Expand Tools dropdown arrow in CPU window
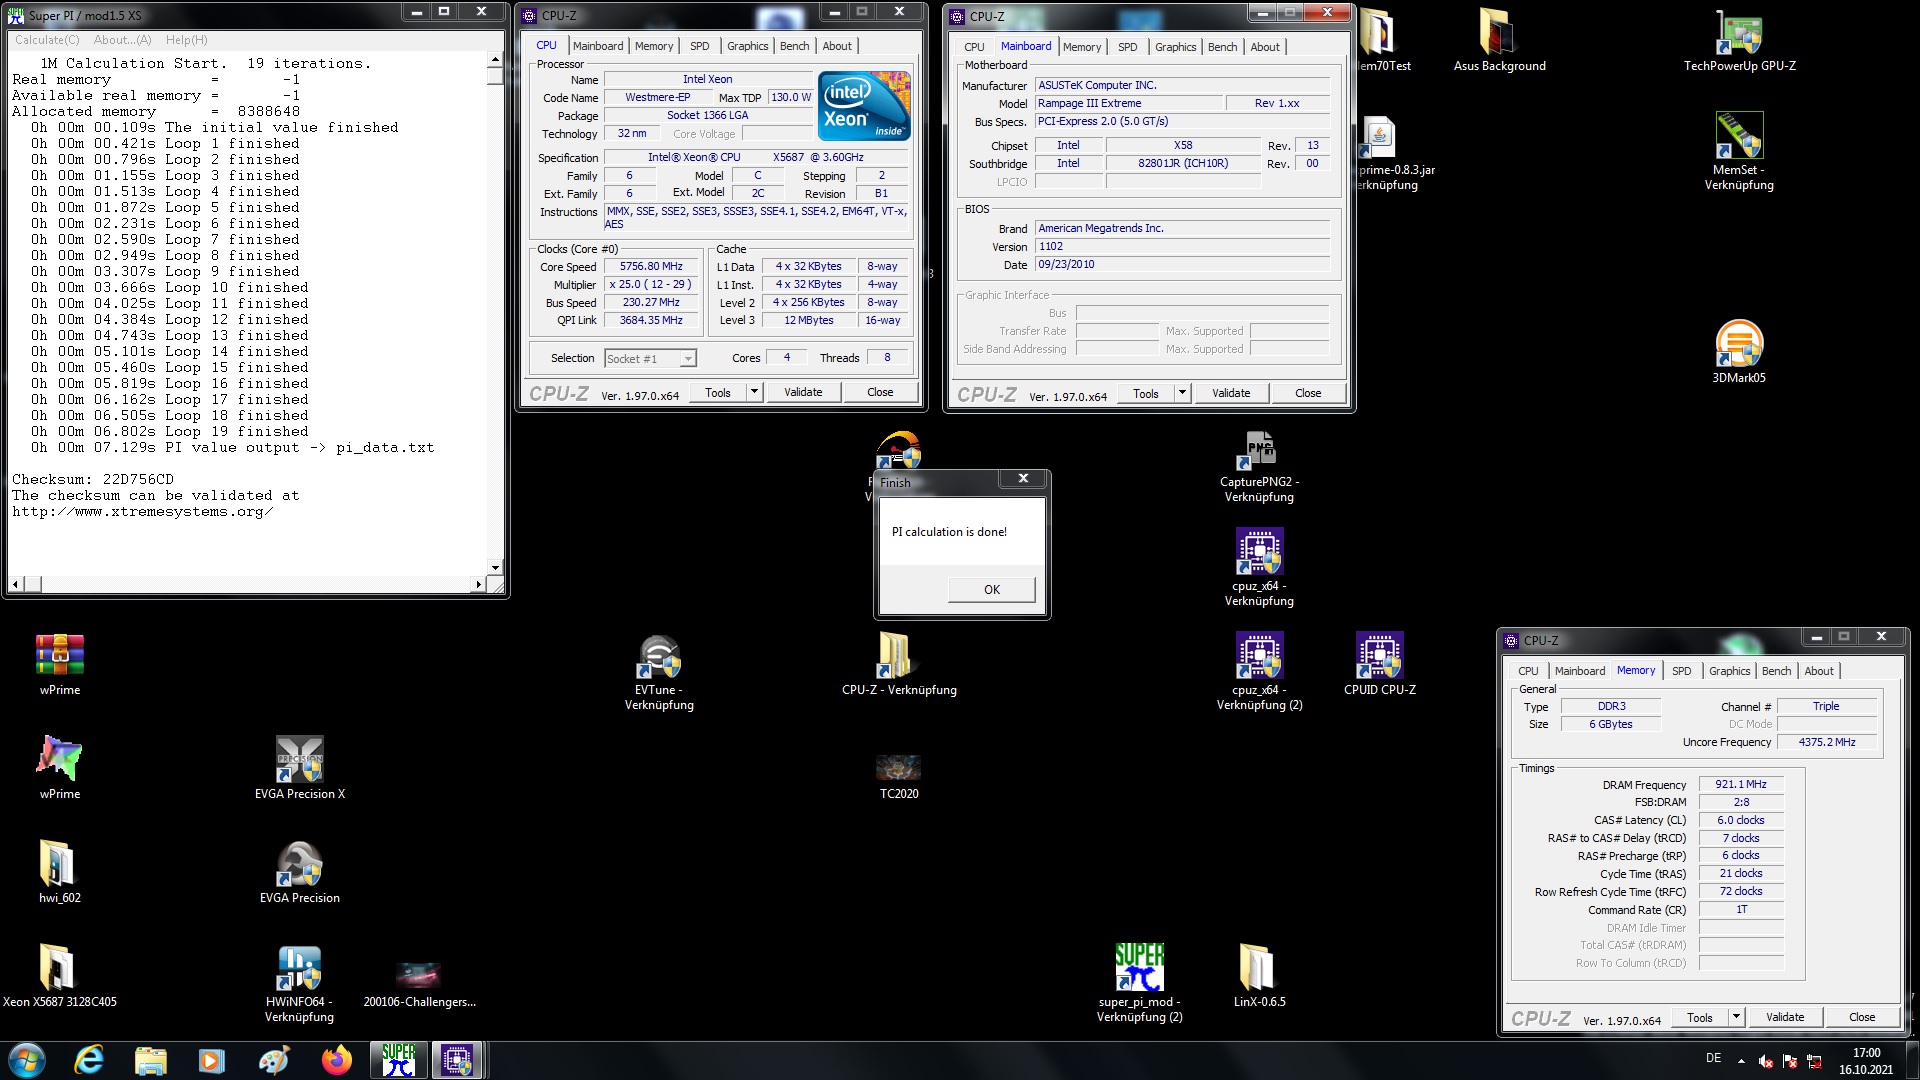1920x1080 pixels. click(755, 392)
